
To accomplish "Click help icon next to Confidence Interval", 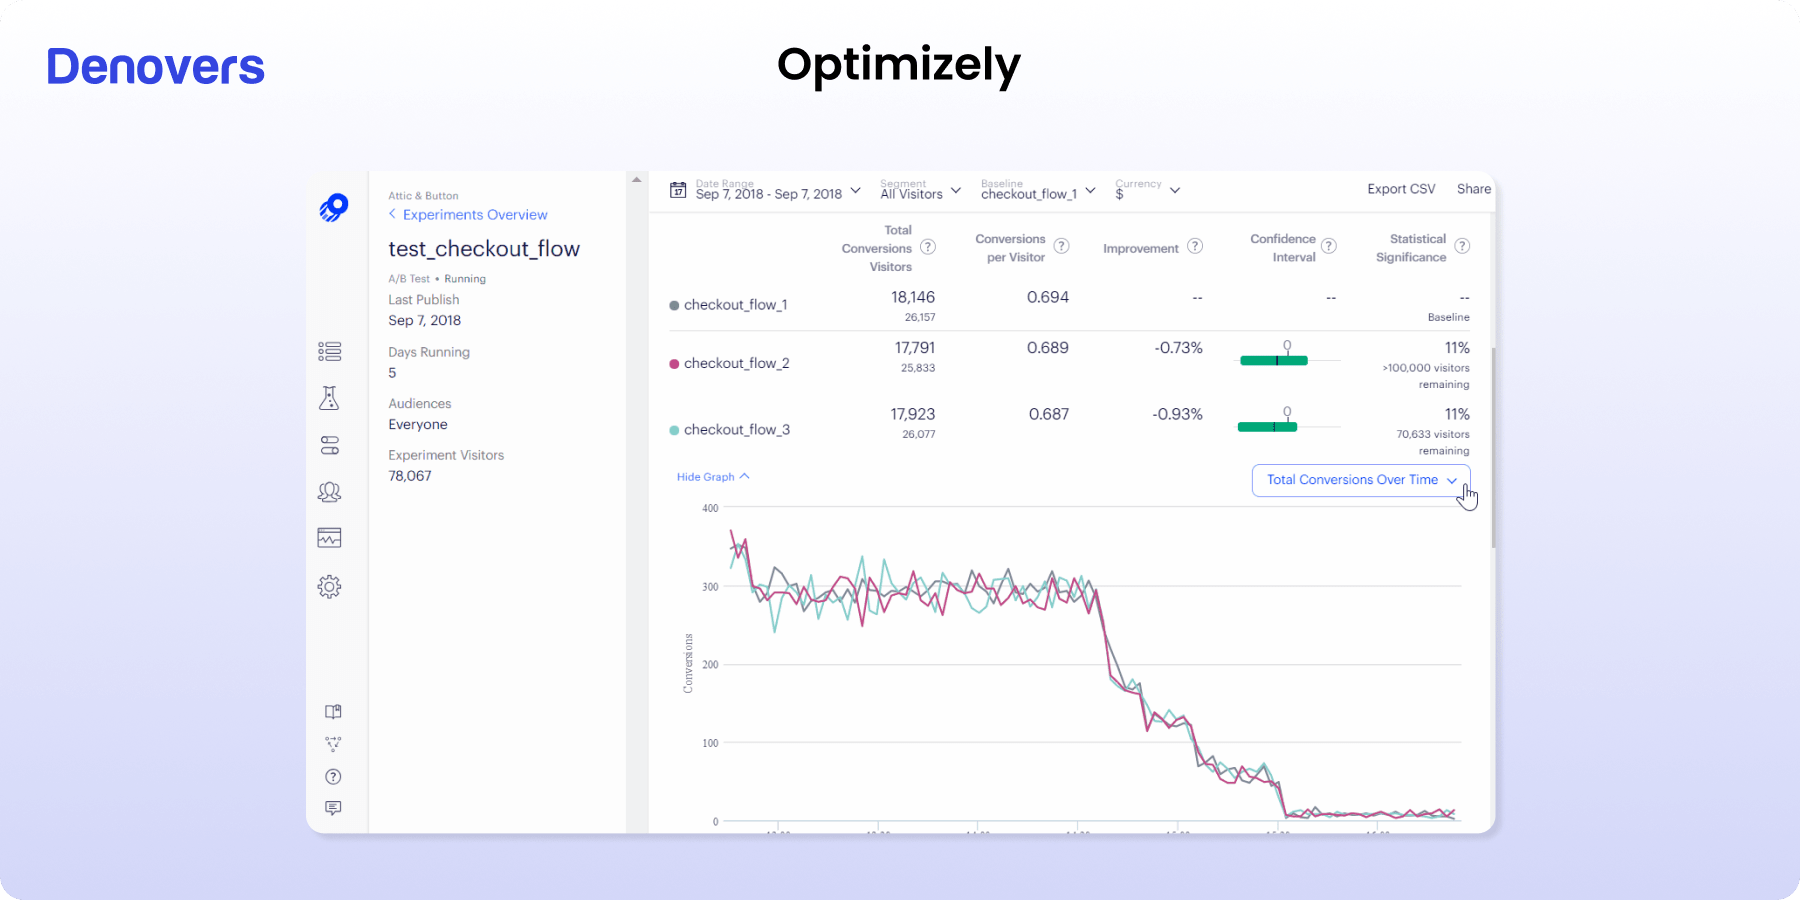I will [x=1329, y=246].
